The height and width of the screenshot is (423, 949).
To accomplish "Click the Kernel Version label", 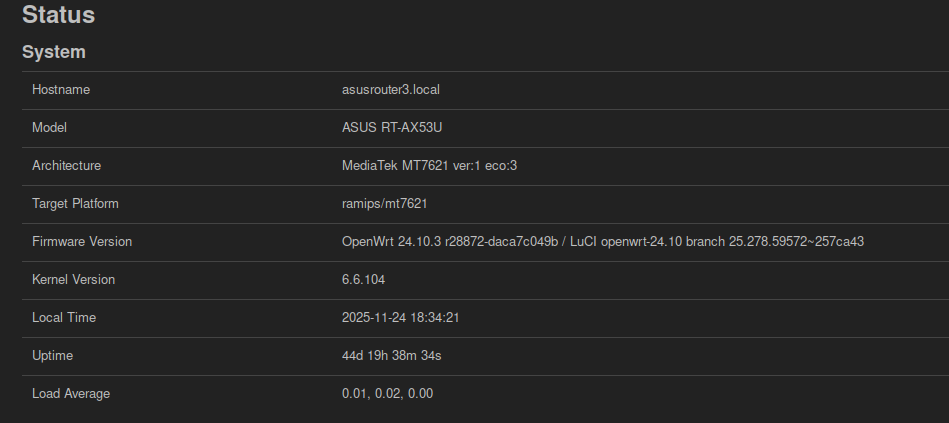I will click(73, 280).
